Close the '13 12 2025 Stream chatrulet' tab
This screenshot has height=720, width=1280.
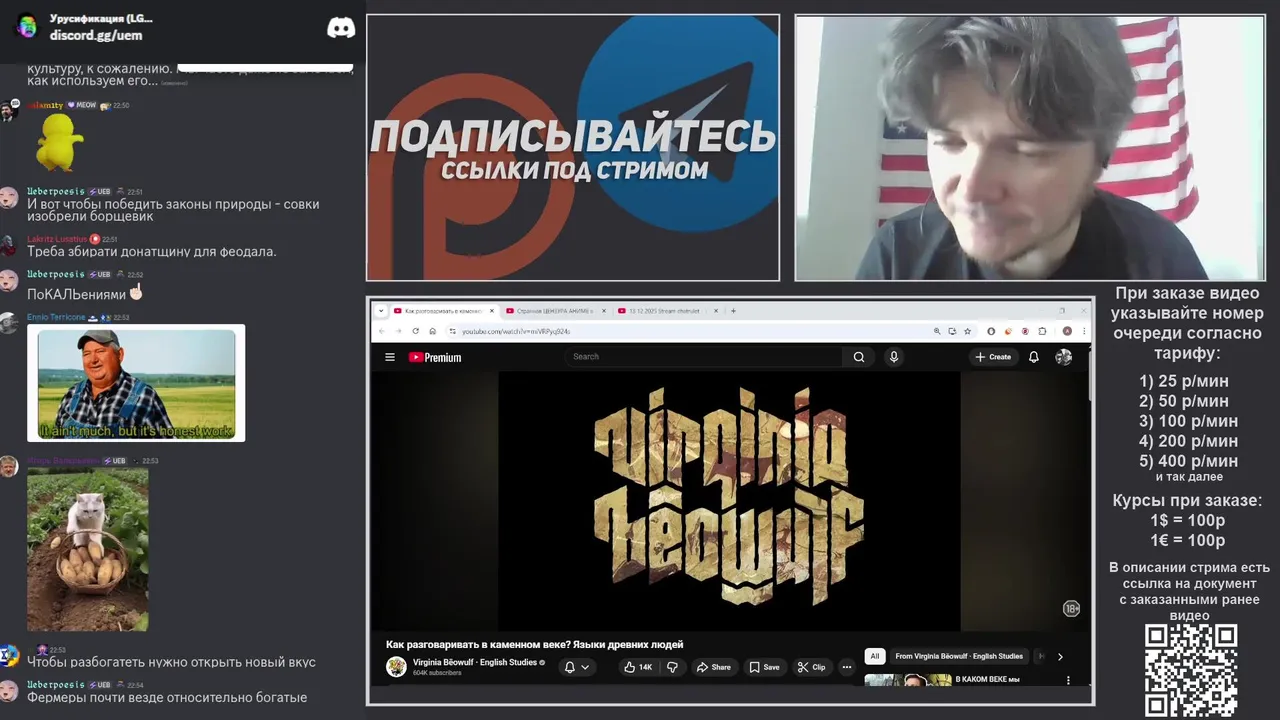(715, 311)
